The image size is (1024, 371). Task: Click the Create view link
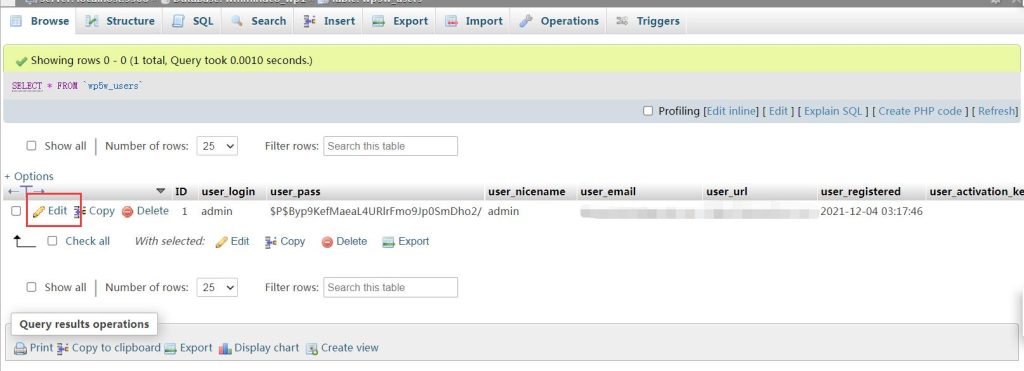pos(349,348)
